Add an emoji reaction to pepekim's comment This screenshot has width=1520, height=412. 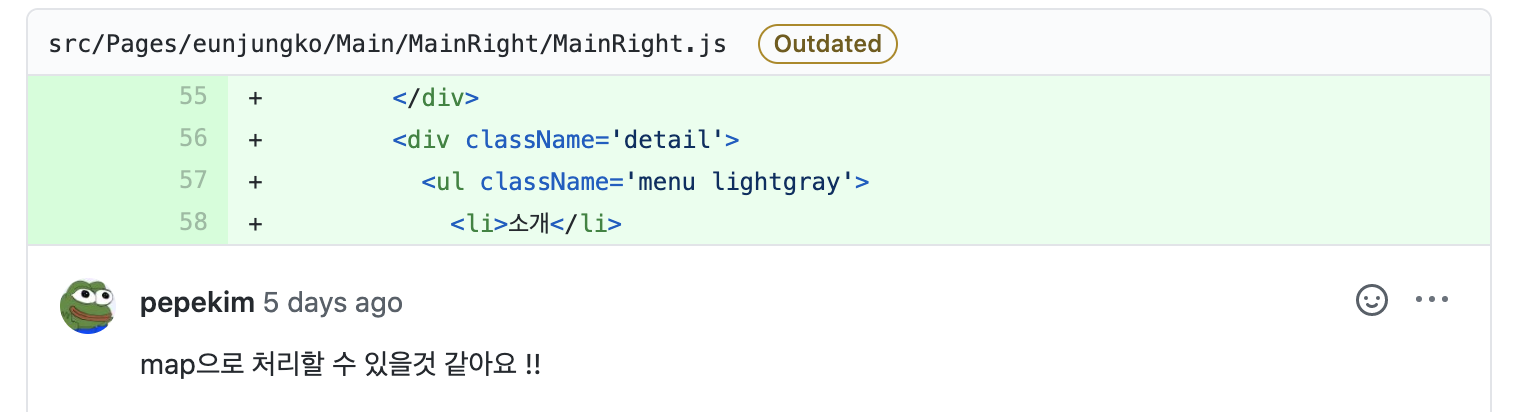(1371, 300)
